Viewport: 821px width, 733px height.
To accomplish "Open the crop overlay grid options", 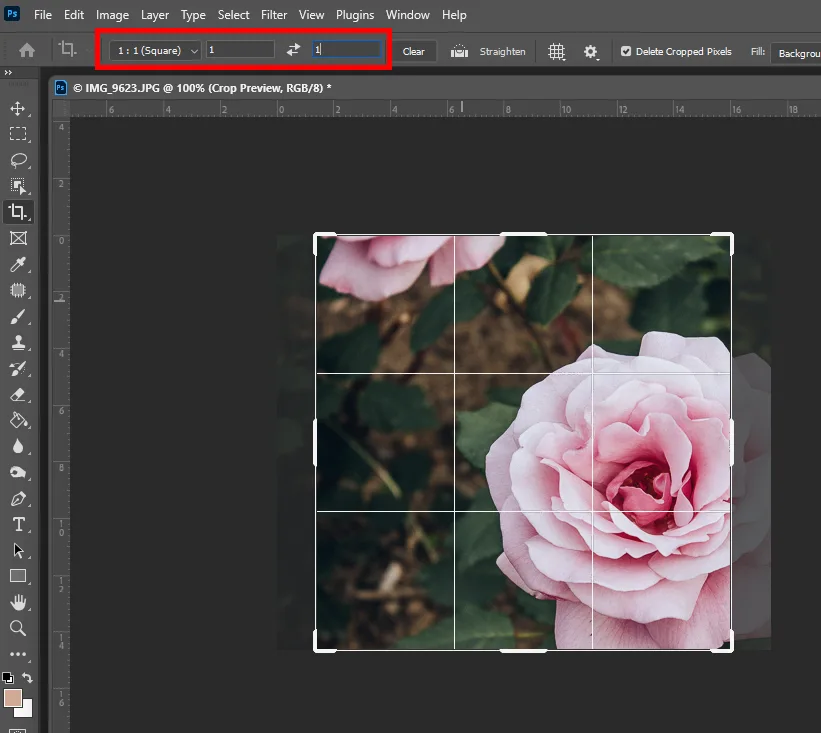I will point(557,52).
